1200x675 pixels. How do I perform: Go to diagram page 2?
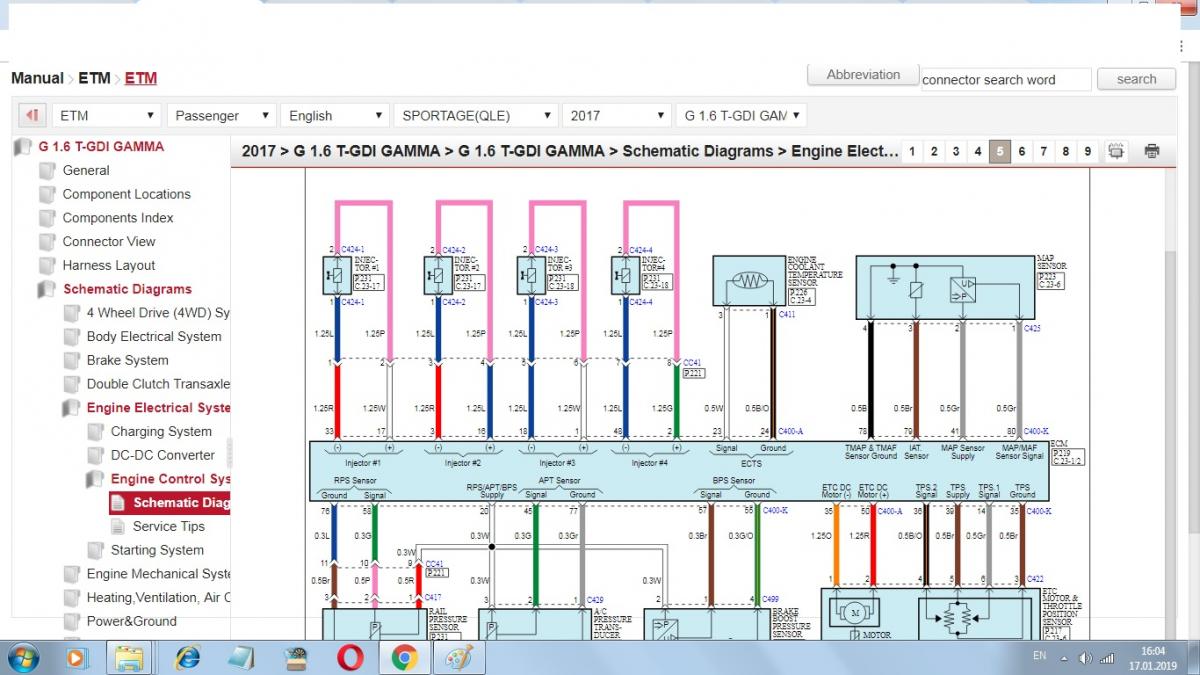point(934,151)
